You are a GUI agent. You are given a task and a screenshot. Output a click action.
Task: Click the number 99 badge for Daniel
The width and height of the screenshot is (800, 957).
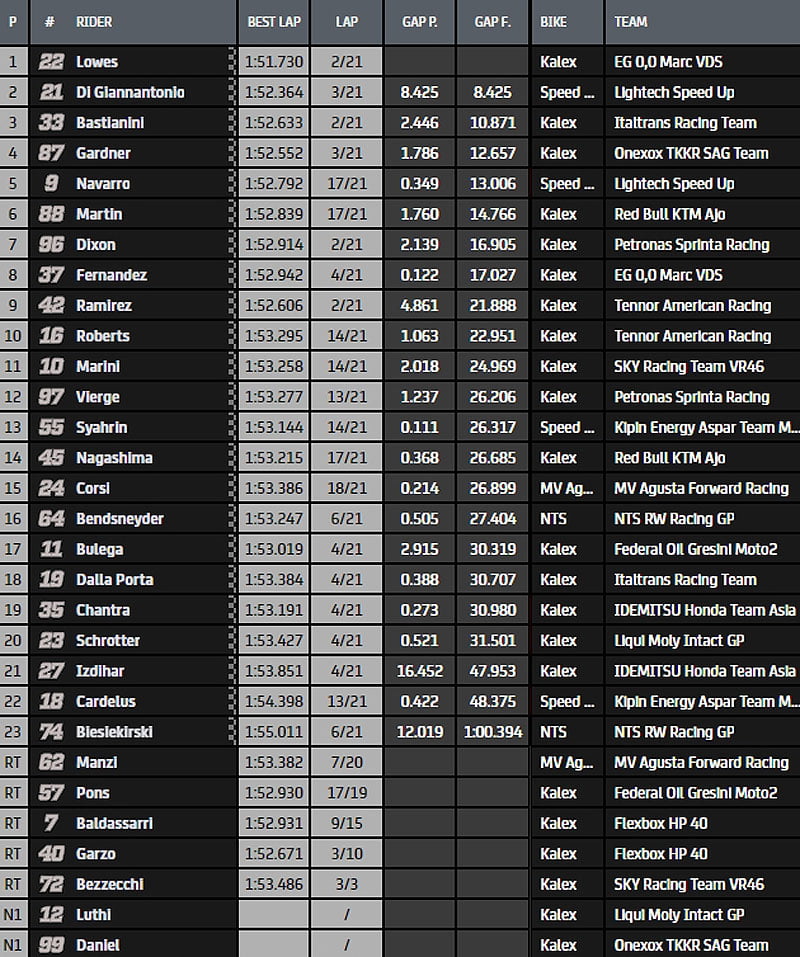(x=50, y=945)
